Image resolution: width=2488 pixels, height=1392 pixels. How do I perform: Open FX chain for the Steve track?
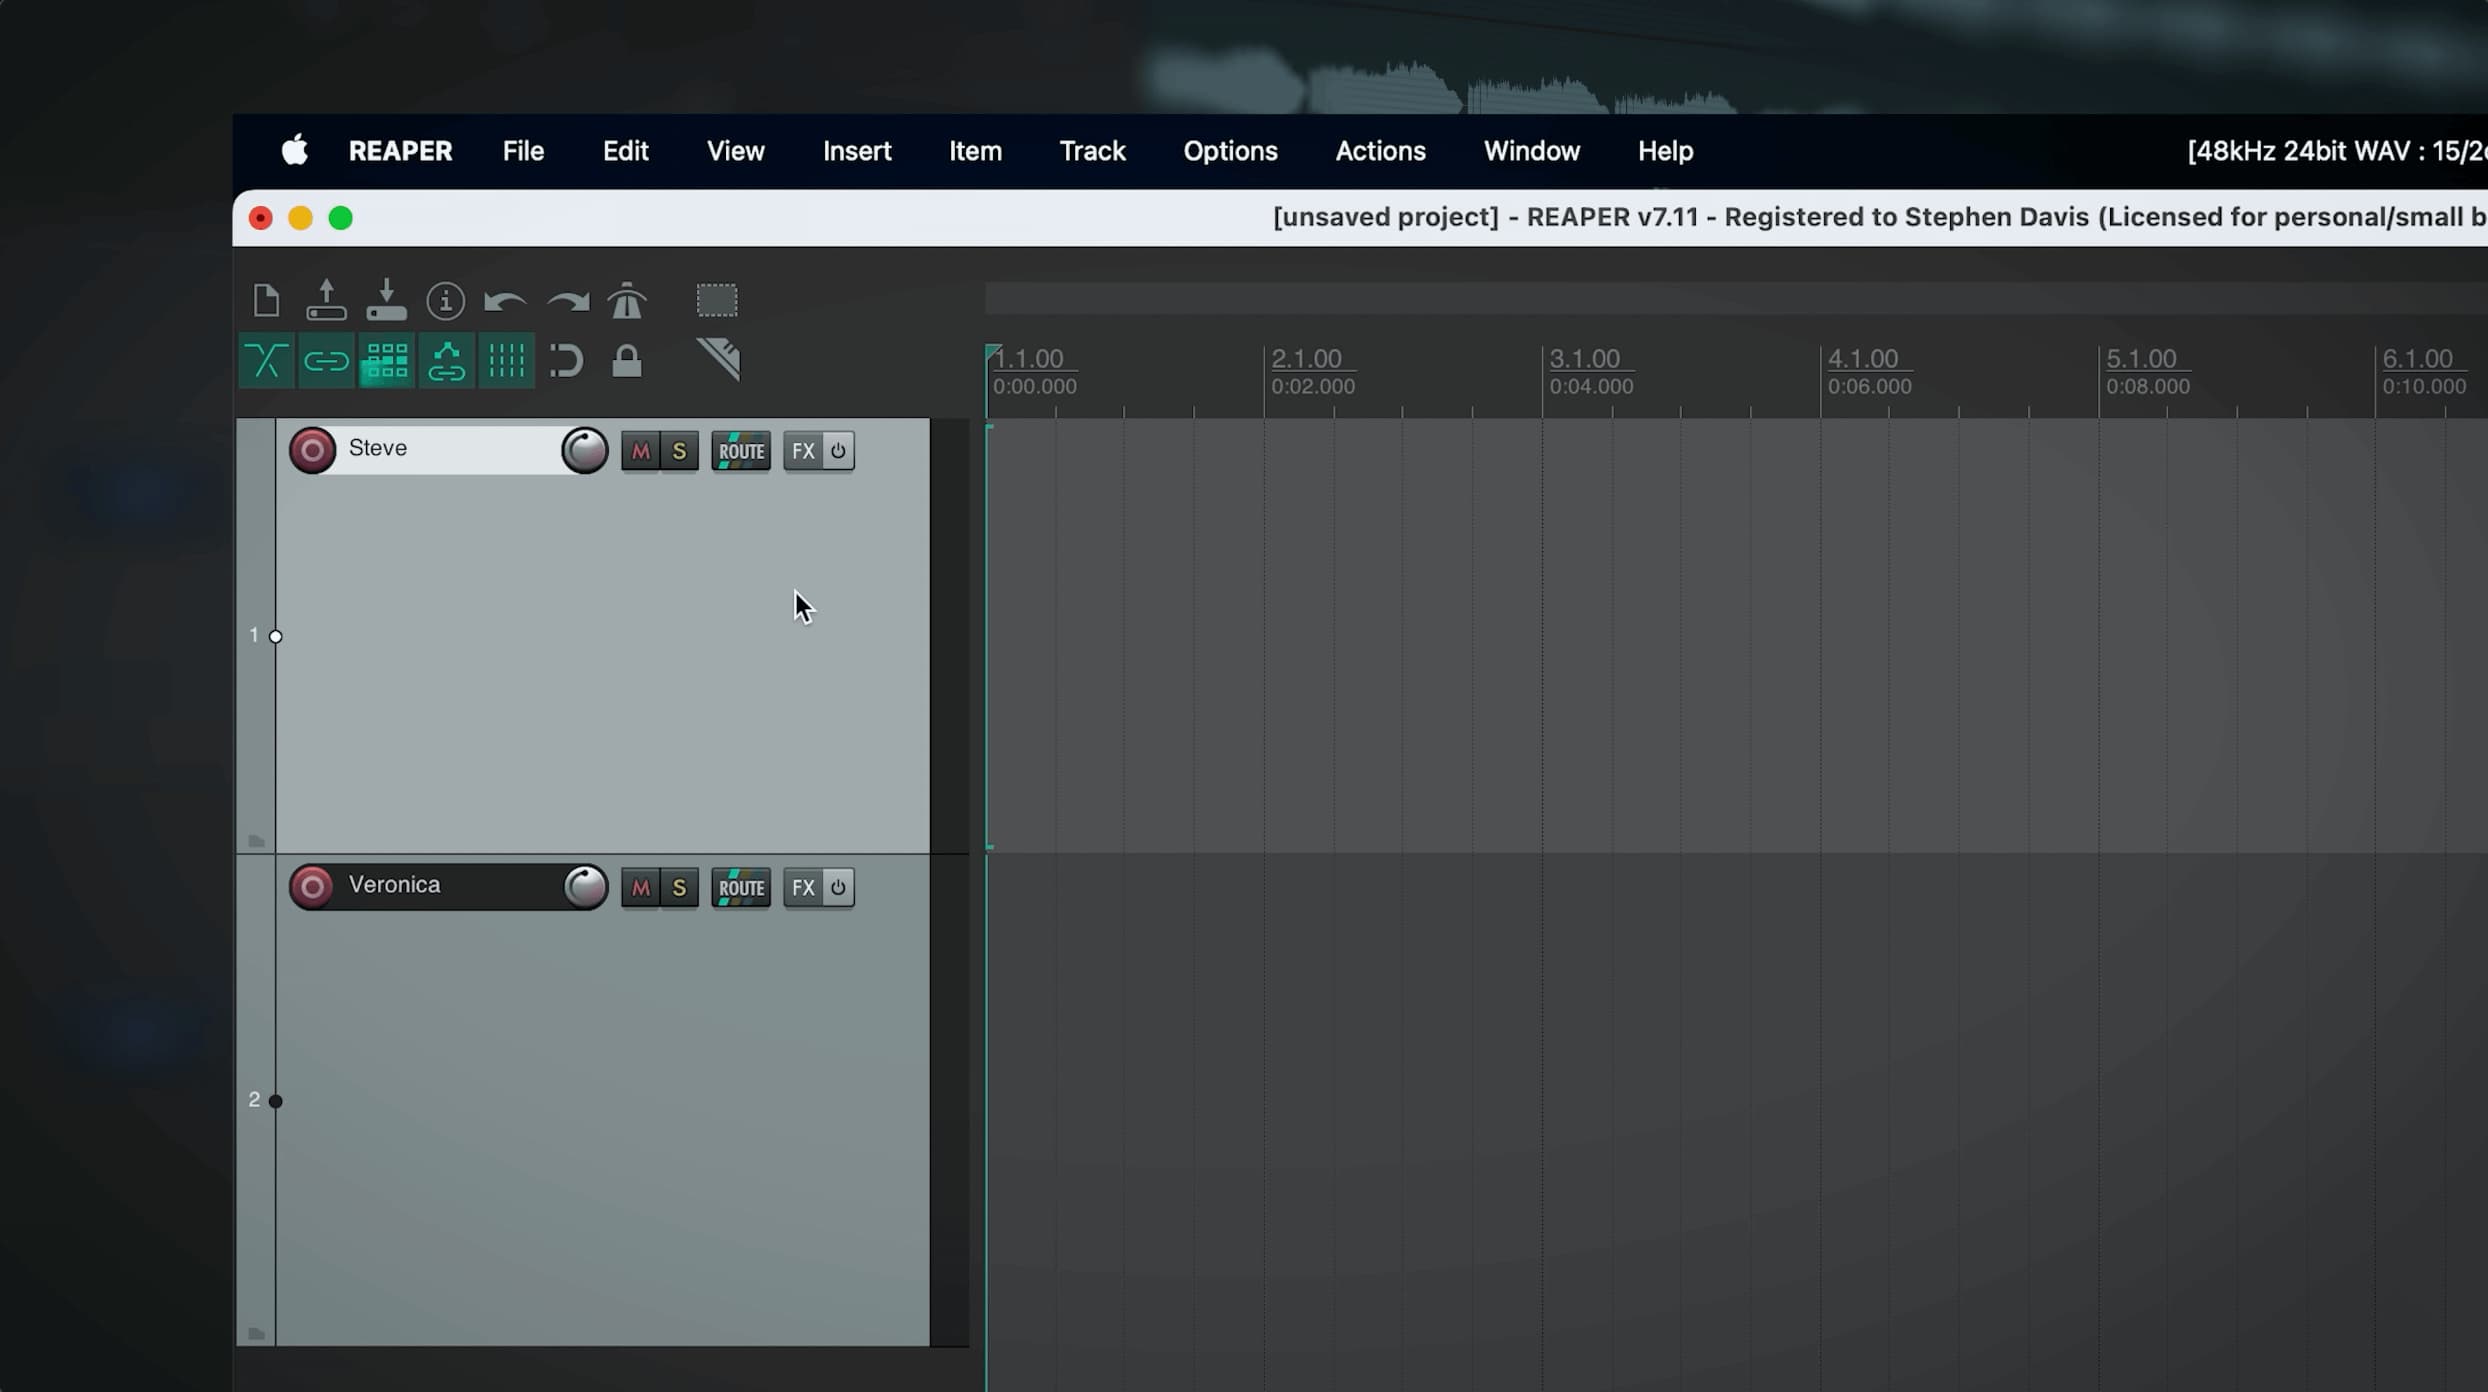click(803, 451)
